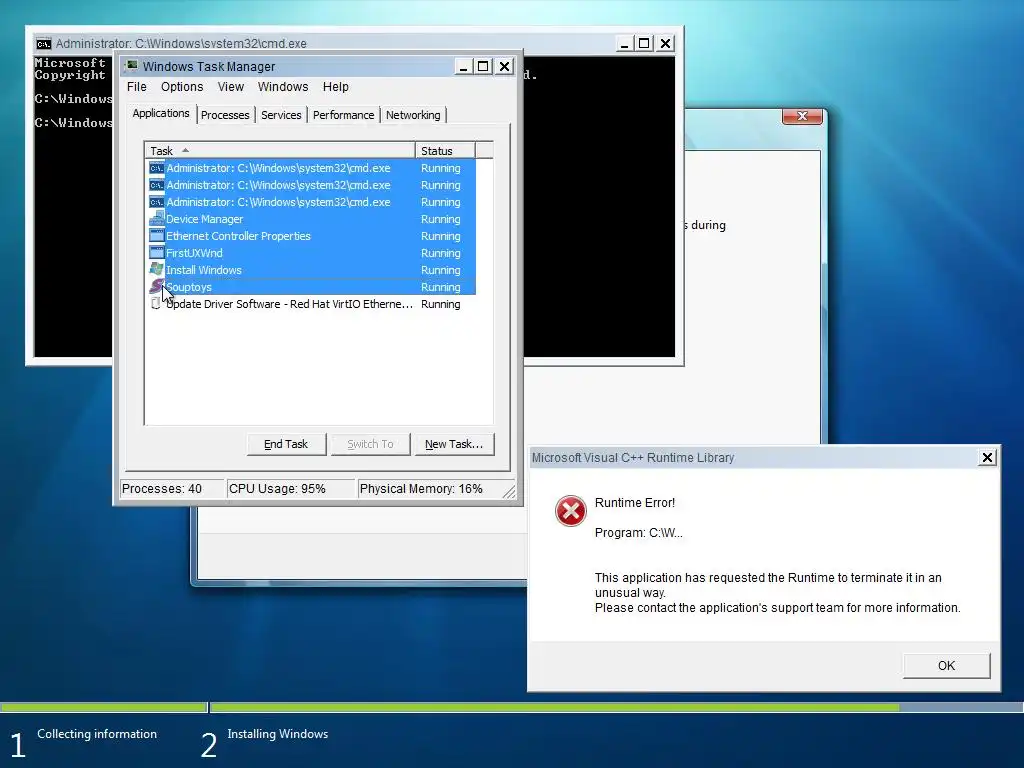
Task: Open the View menu in Task Manager
Action: pos(231,87)
